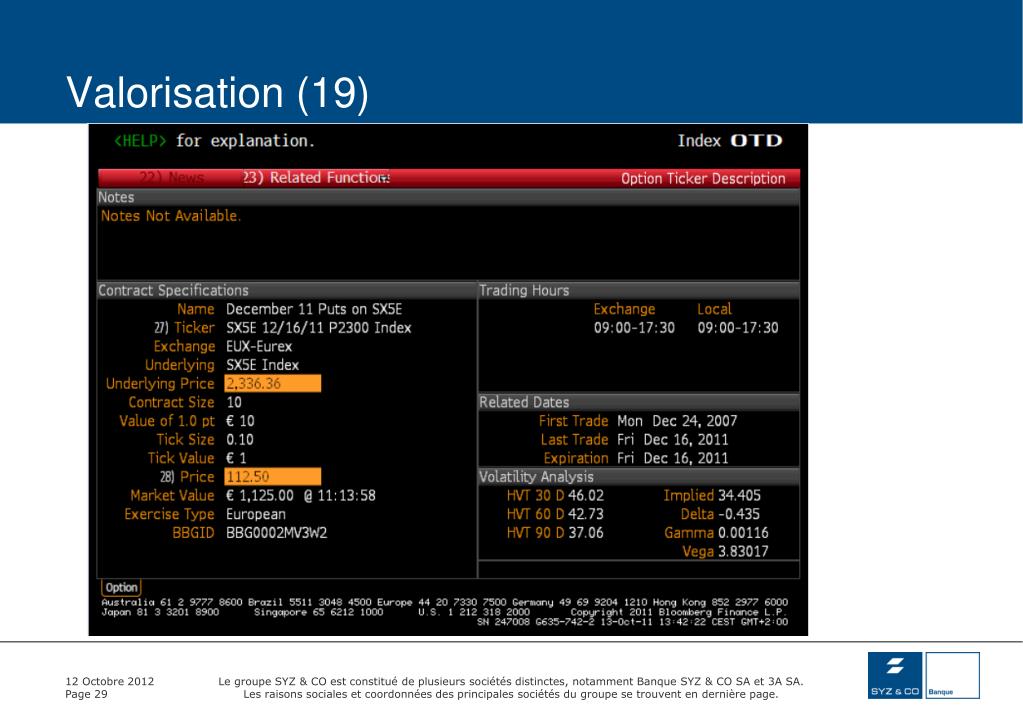
Task: Click the date '12 Octobre 2012'
Action: coord(110,681)
